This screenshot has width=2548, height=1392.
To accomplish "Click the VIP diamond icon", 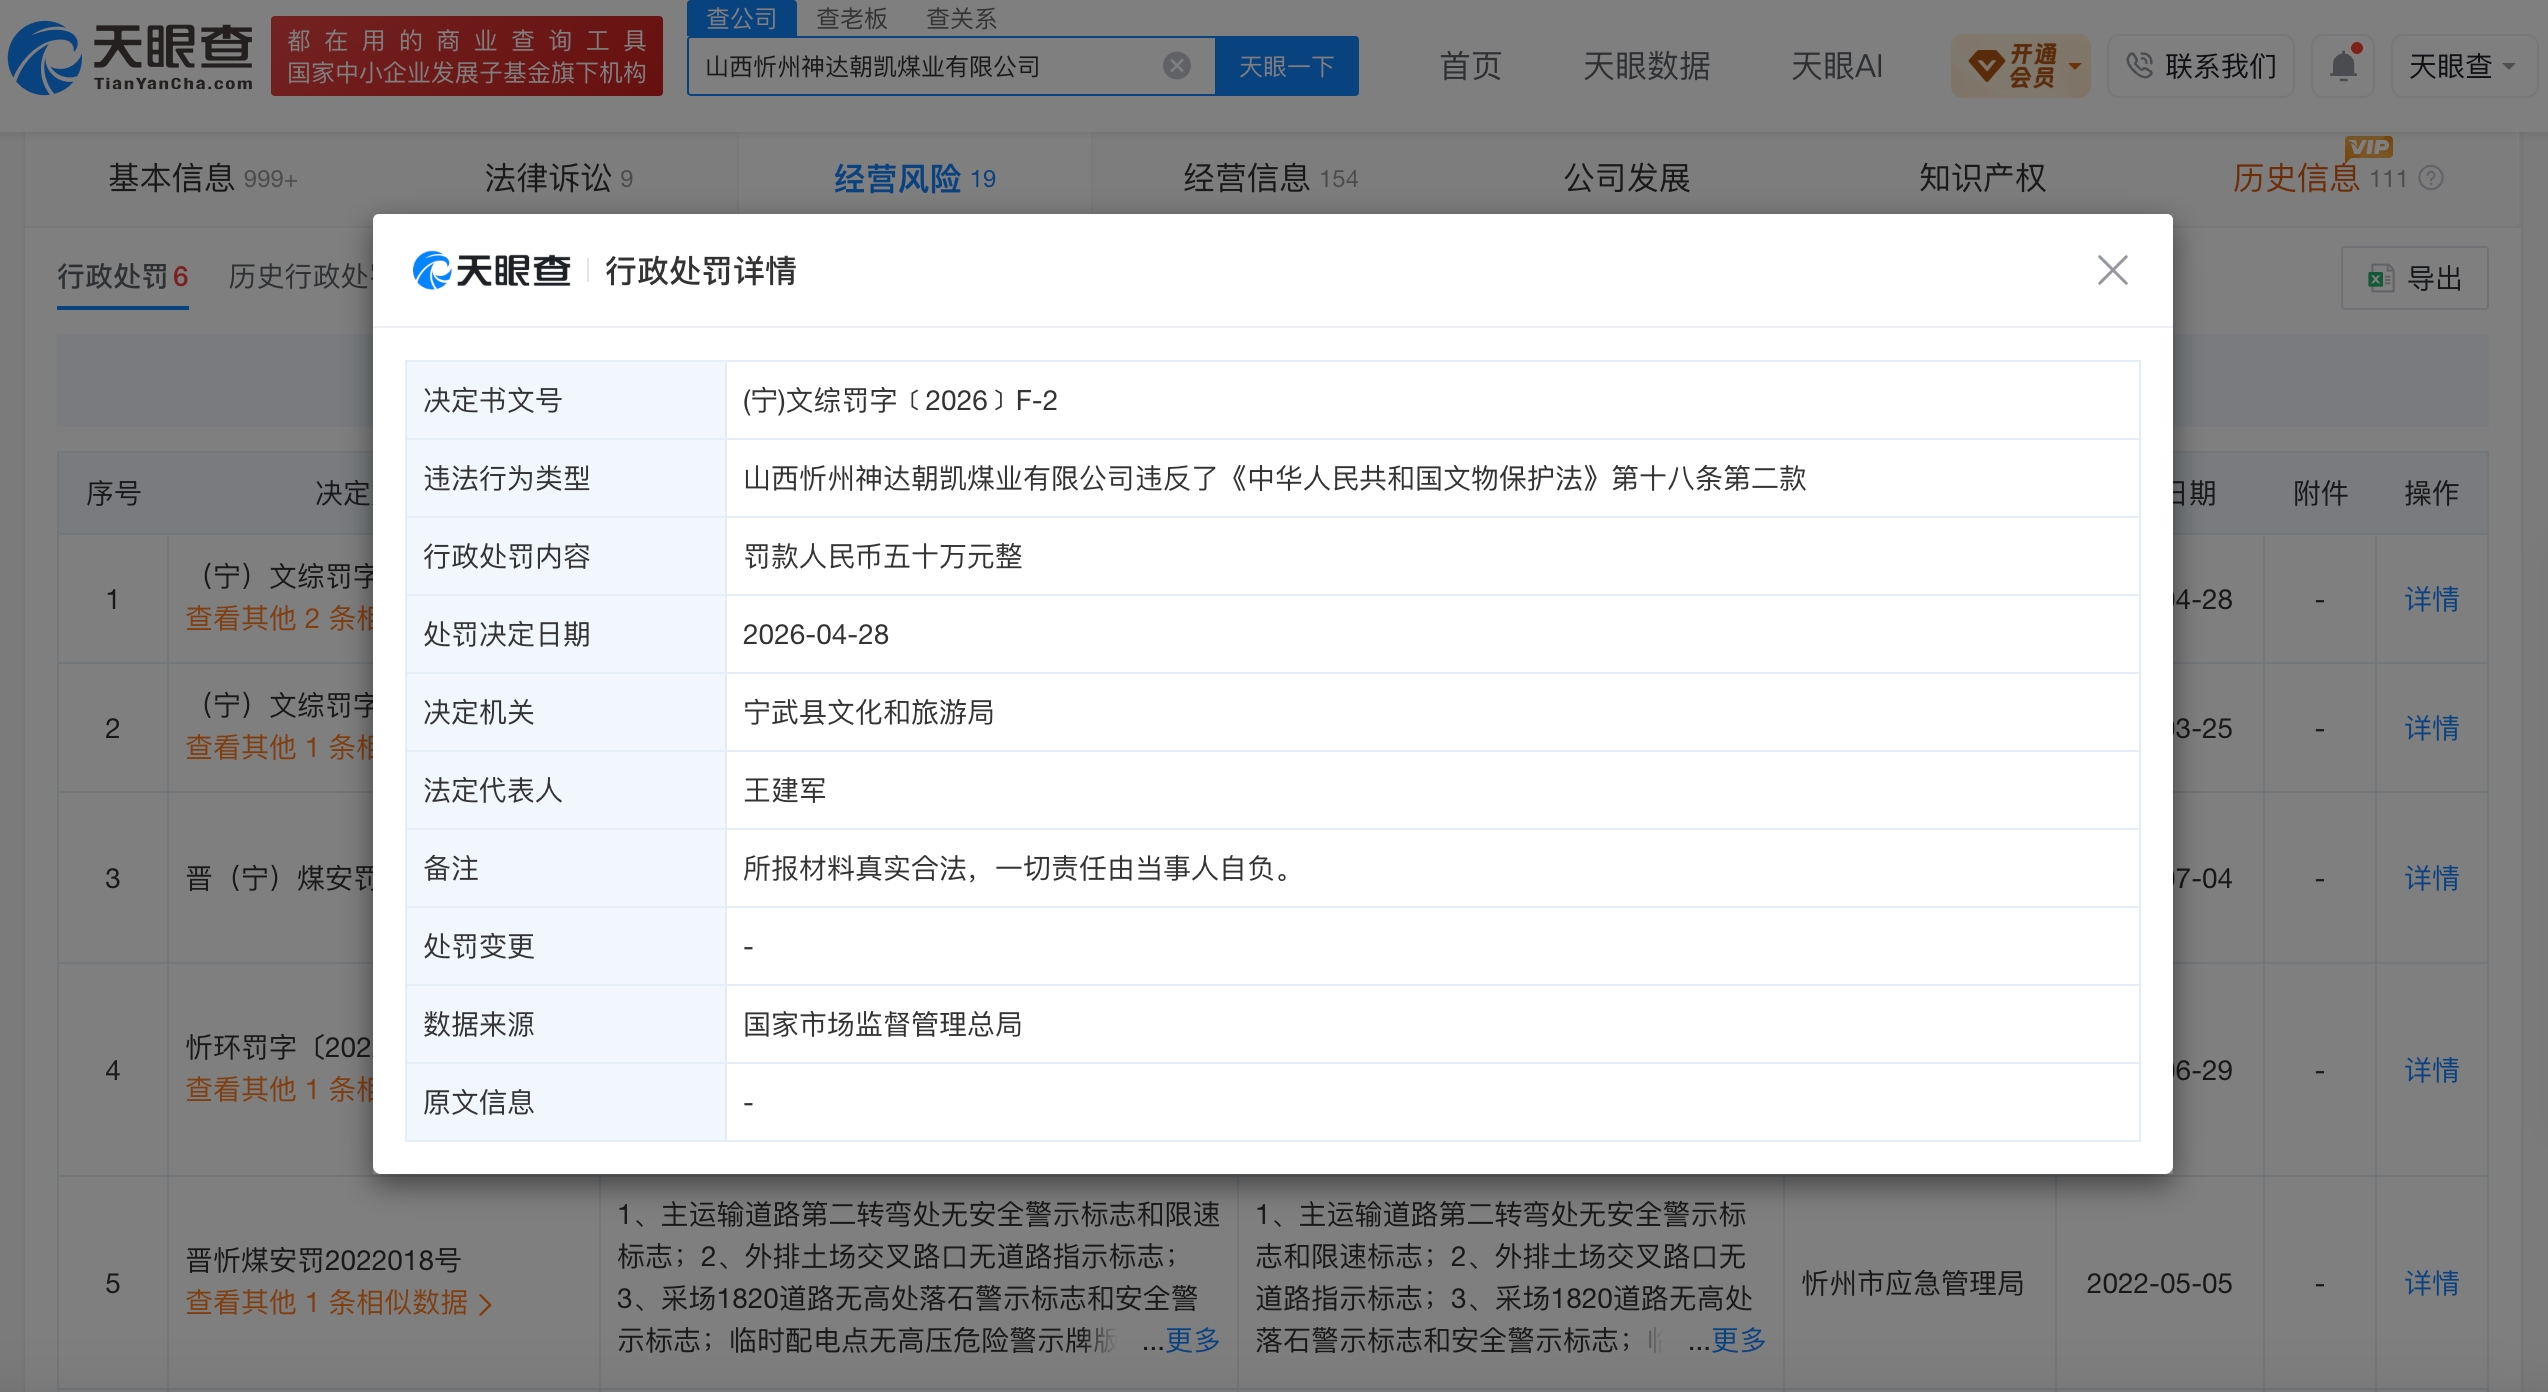I will 1985,66.
